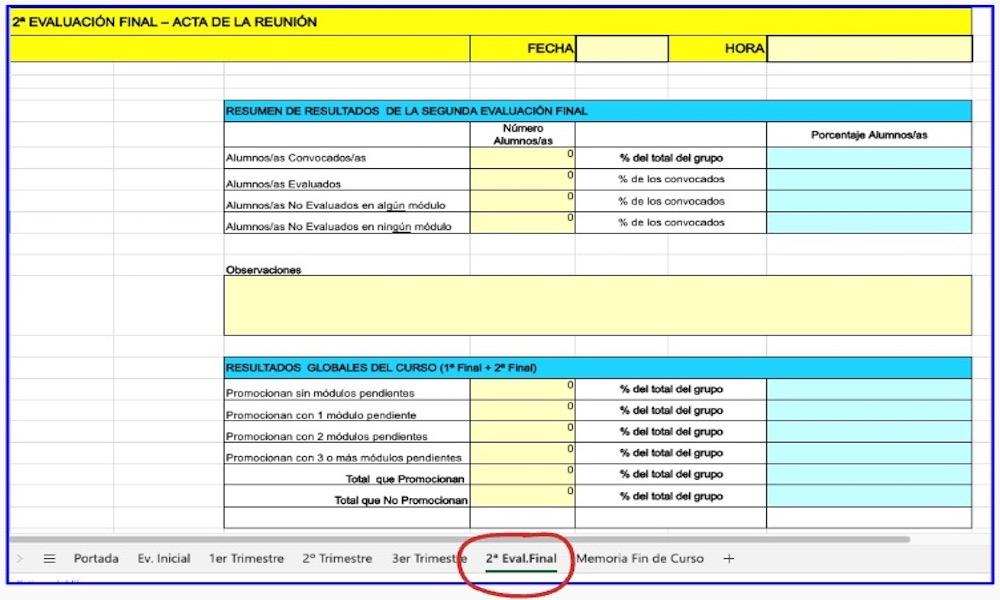Viewport: 1000px width, 600px height.
Task: Add a new sheet with plus icon
Action: pyautogui.click(x=728, y=559)
